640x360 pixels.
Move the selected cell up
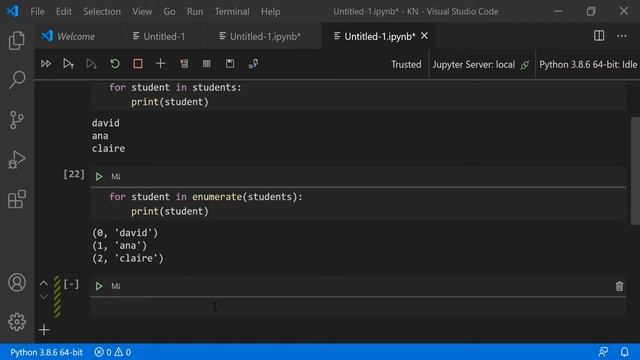point(44,283)
